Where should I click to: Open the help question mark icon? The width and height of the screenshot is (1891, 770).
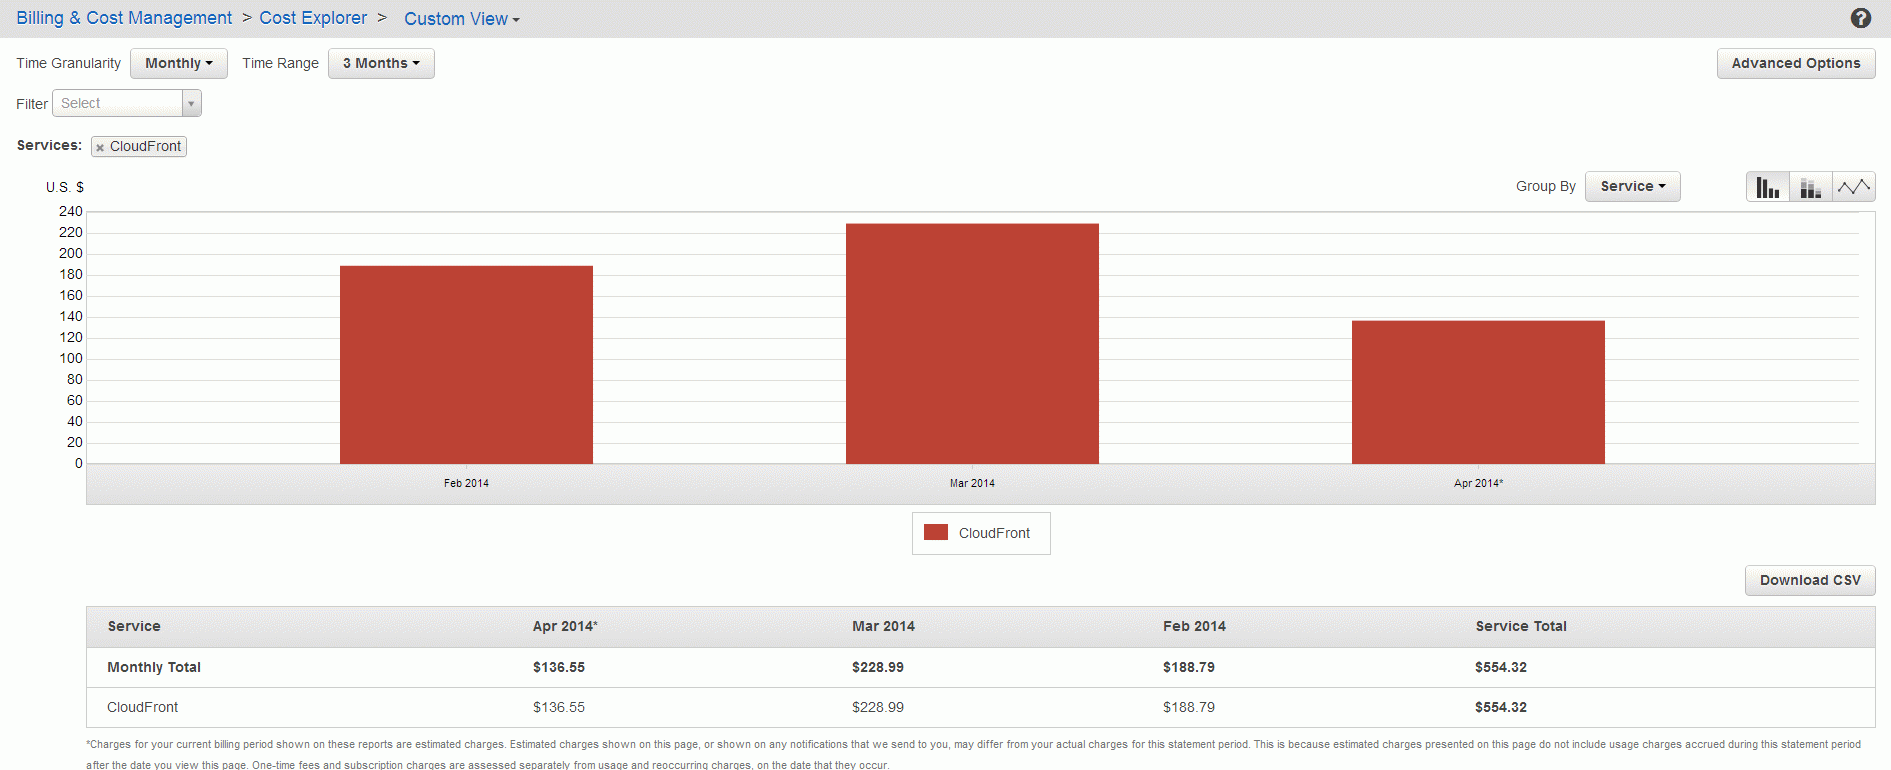1861,18
